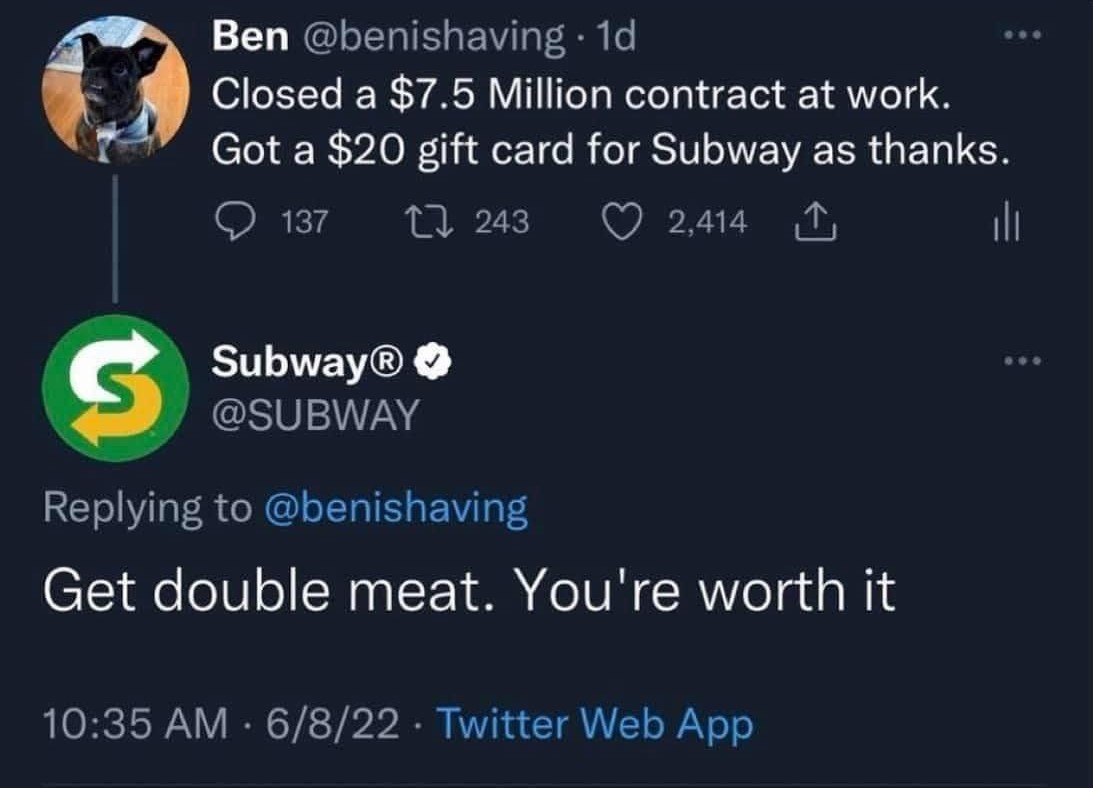The height and width of the screenshot is (788, 1093).
Task: Open the 10:35 AM 6/8/22 timestamp
Action: click(221, 723)
